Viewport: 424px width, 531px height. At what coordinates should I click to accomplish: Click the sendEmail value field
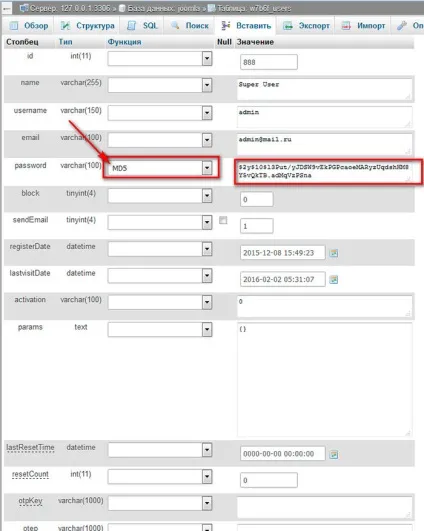tap(256, 226)
